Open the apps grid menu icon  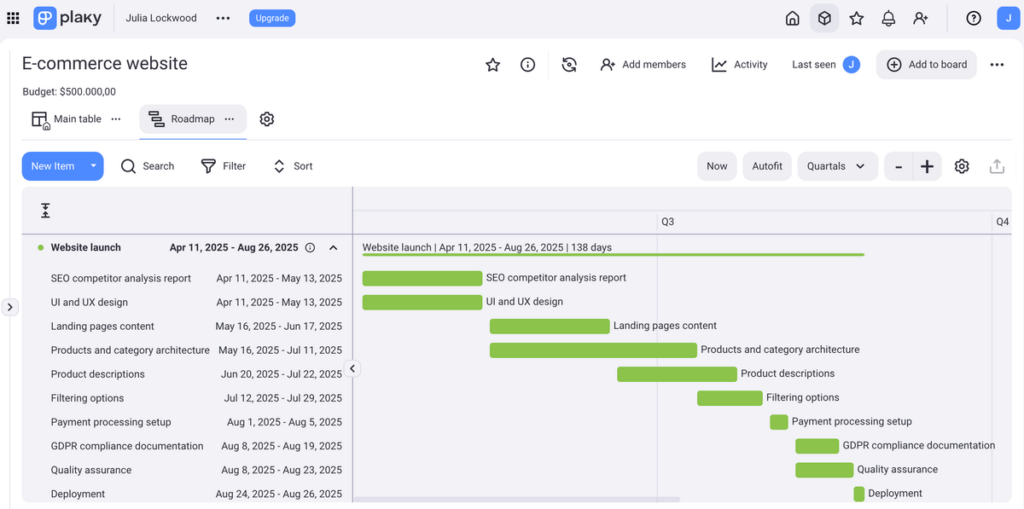(x=13, y=18)
